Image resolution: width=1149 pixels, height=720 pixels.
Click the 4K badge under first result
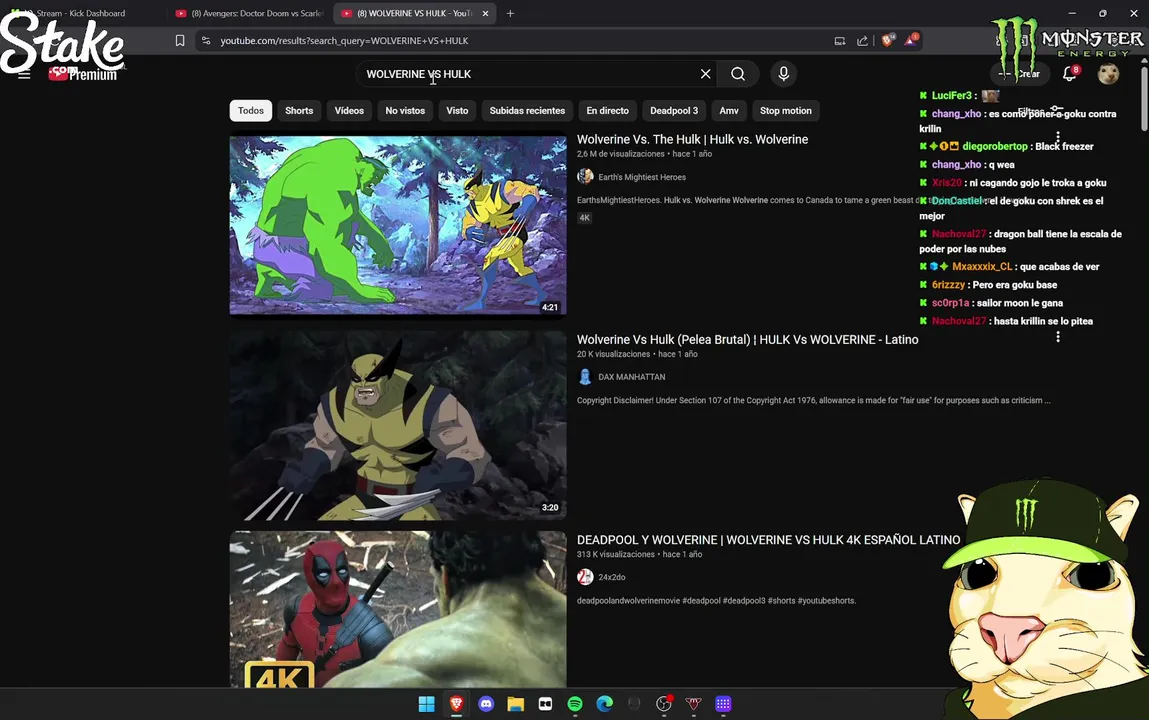coord(584,218)
